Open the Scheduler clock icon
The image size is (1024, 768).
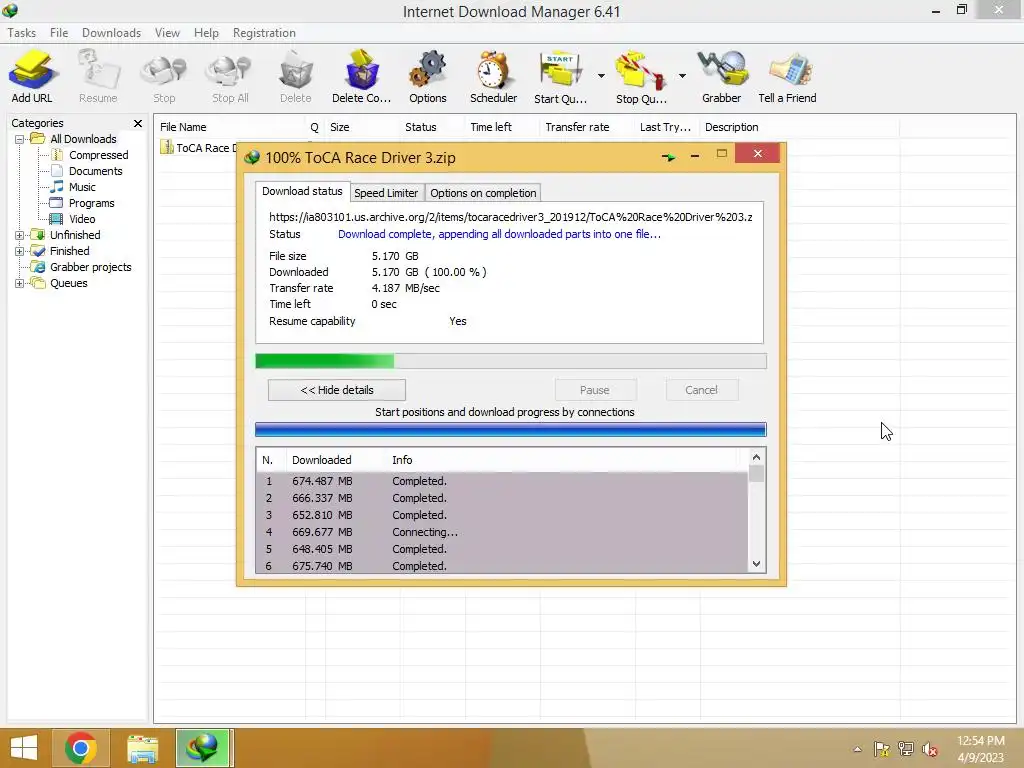[493, 76]
